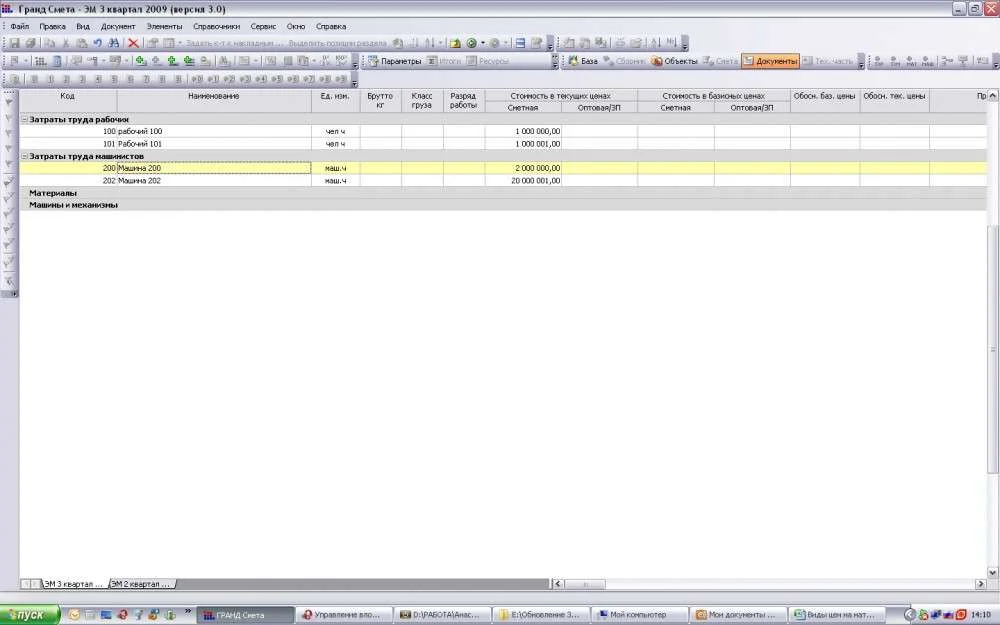The width and height of the screenshot is (1000, 625).
Task: Click the Windows Пуск start button
Action: point(29,615)
